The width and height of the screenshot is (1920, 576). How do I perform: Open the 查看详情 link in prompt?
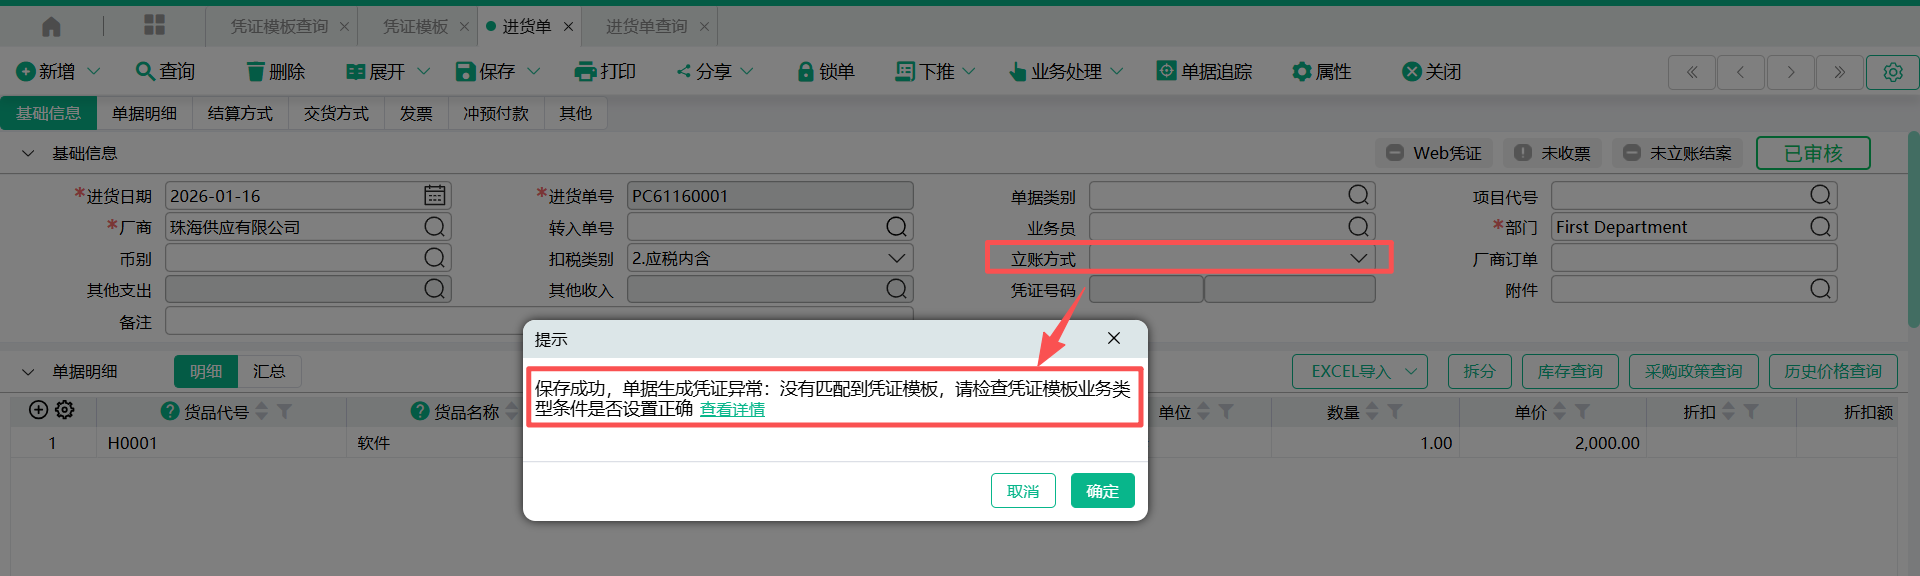pos(732,410)
